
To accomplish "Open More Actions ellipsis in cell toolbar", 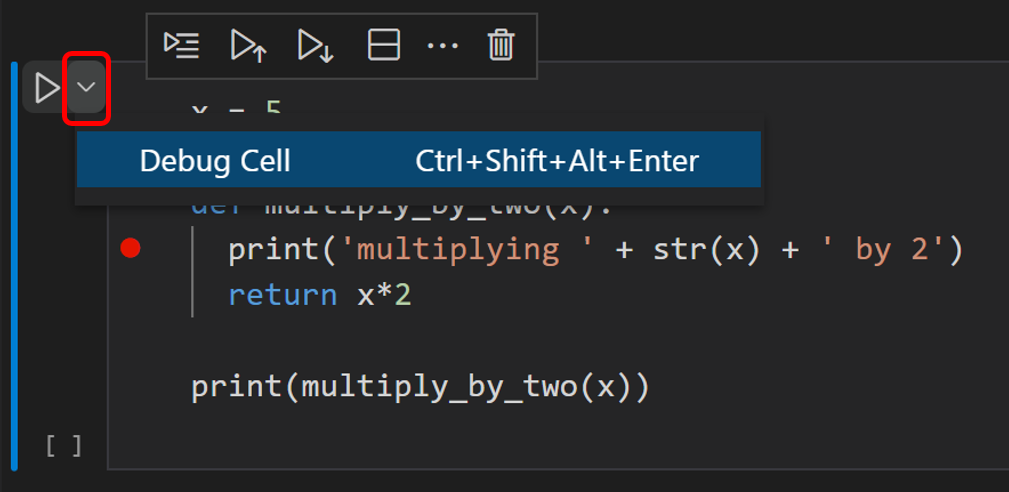I will click(x=443, y=46).
